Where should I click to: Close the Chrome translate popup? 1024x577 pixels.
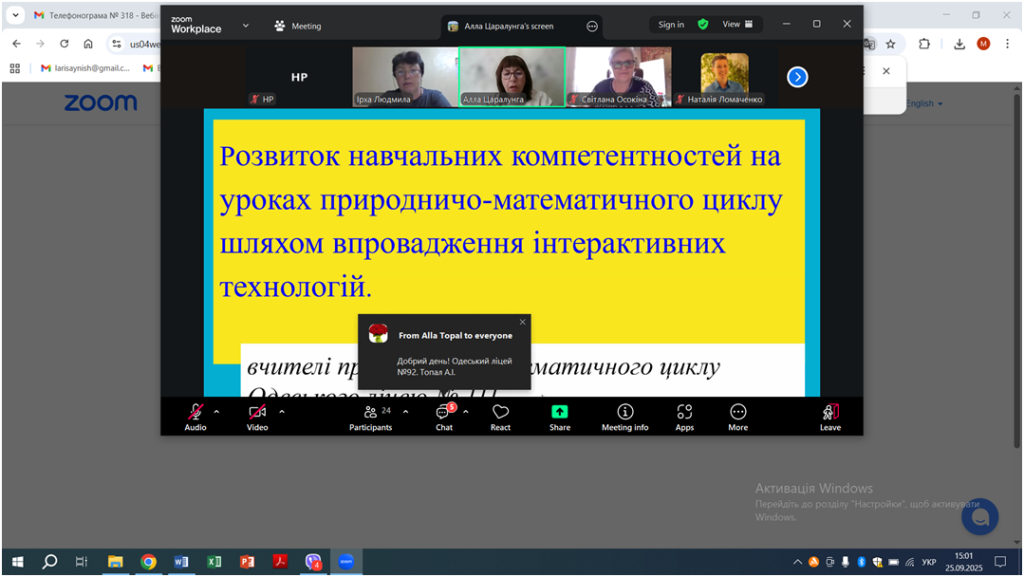click(x=886, y=70)
